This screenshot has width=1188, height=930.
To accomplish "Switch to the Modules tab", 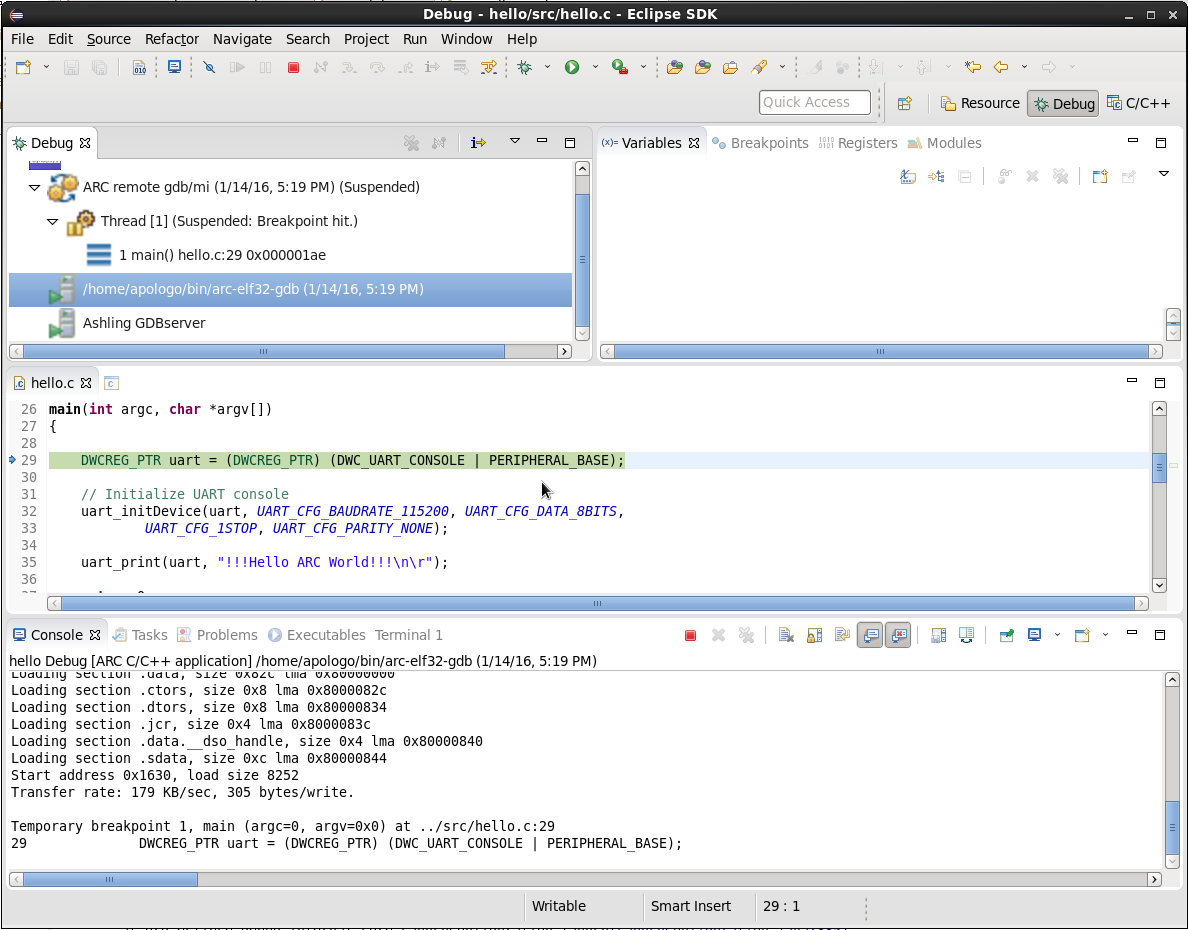I will (944, 143).
